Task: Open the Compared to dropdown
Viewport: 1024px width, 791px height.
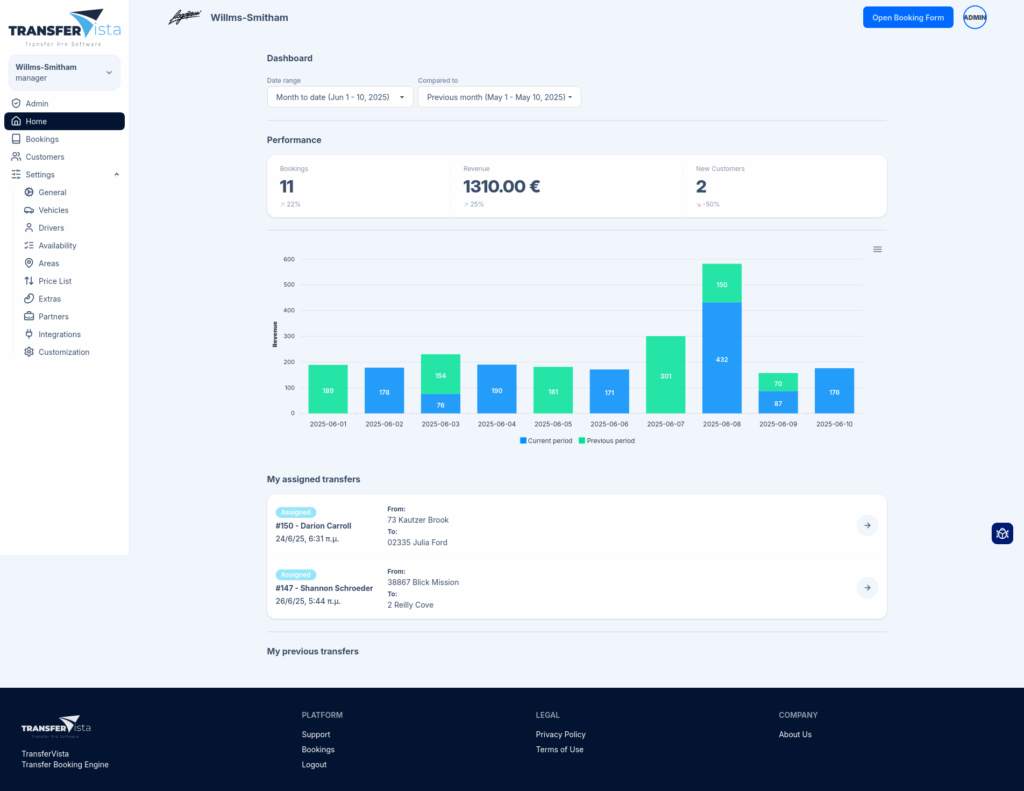Action: (x=499, y=97)
